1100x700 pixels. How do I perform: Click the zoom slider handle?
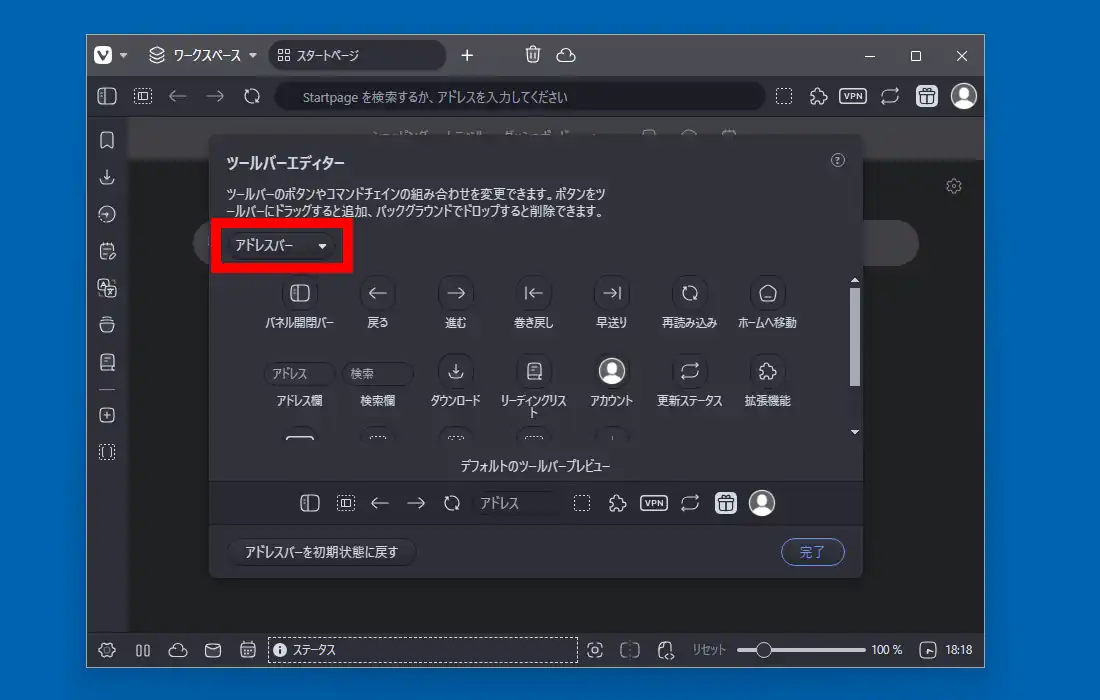coord(764,650)
